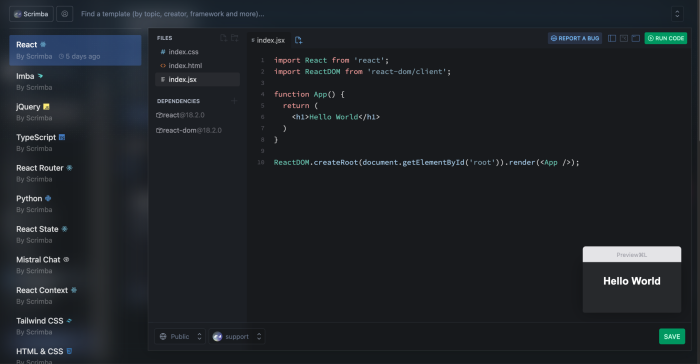The height and width of the screenshot is (364, 700).
Task: Click function App() on line 4
Action: click(309, 94)
